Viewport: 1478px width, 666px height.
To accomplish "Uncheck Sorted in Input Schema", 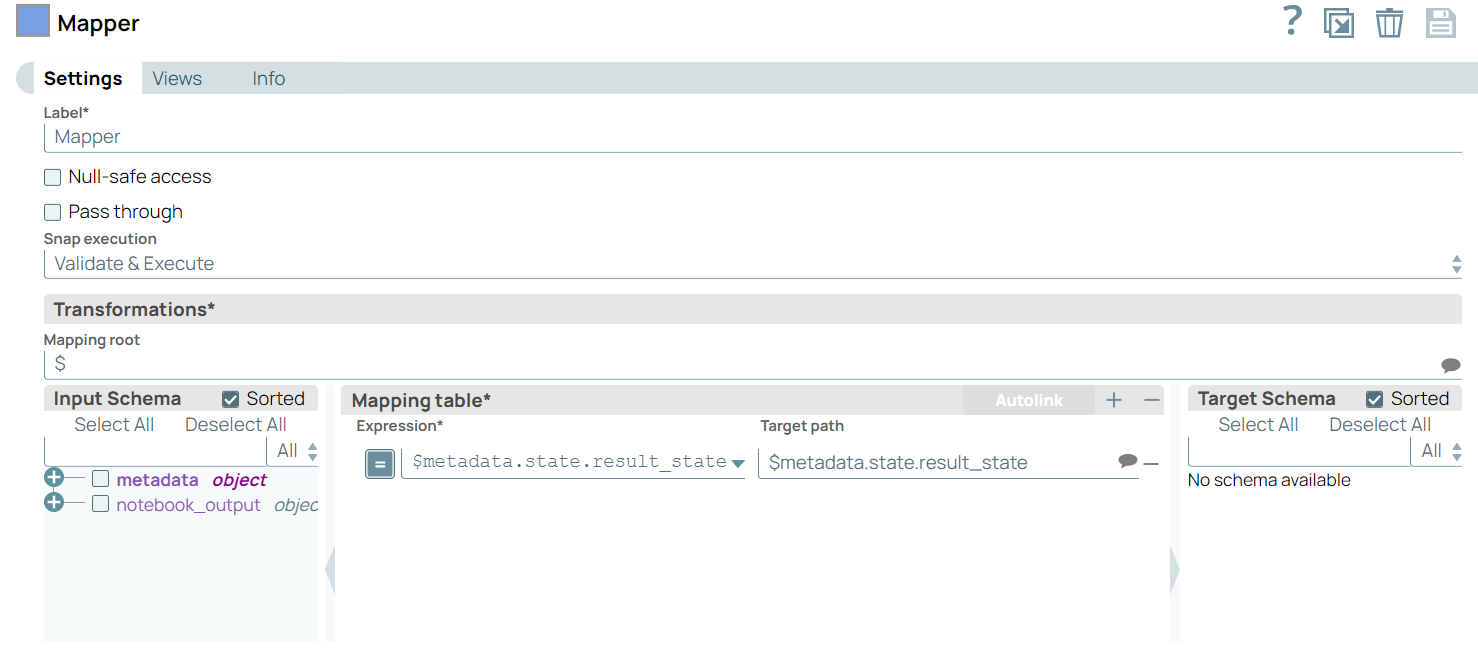I will [x=231, y=399].
